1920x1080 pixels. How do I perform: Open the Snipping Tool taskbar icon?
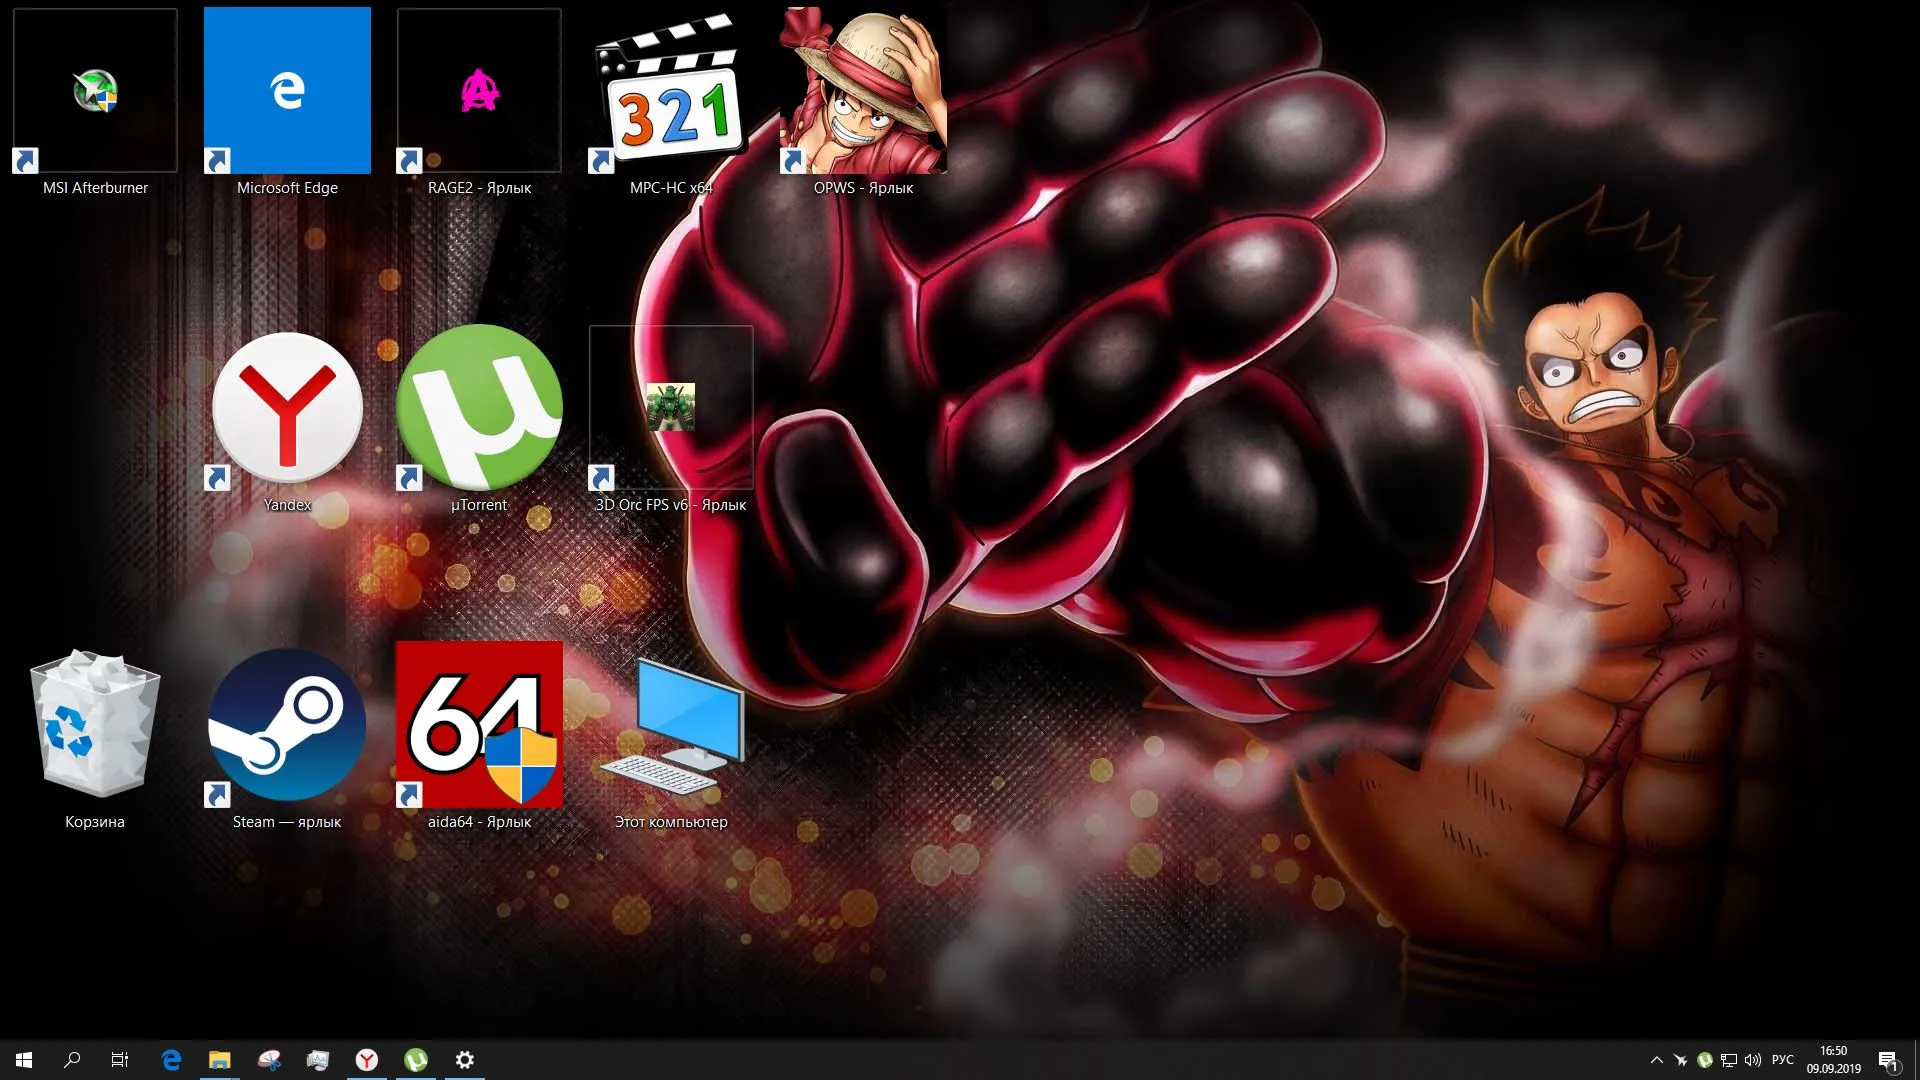269,1060
